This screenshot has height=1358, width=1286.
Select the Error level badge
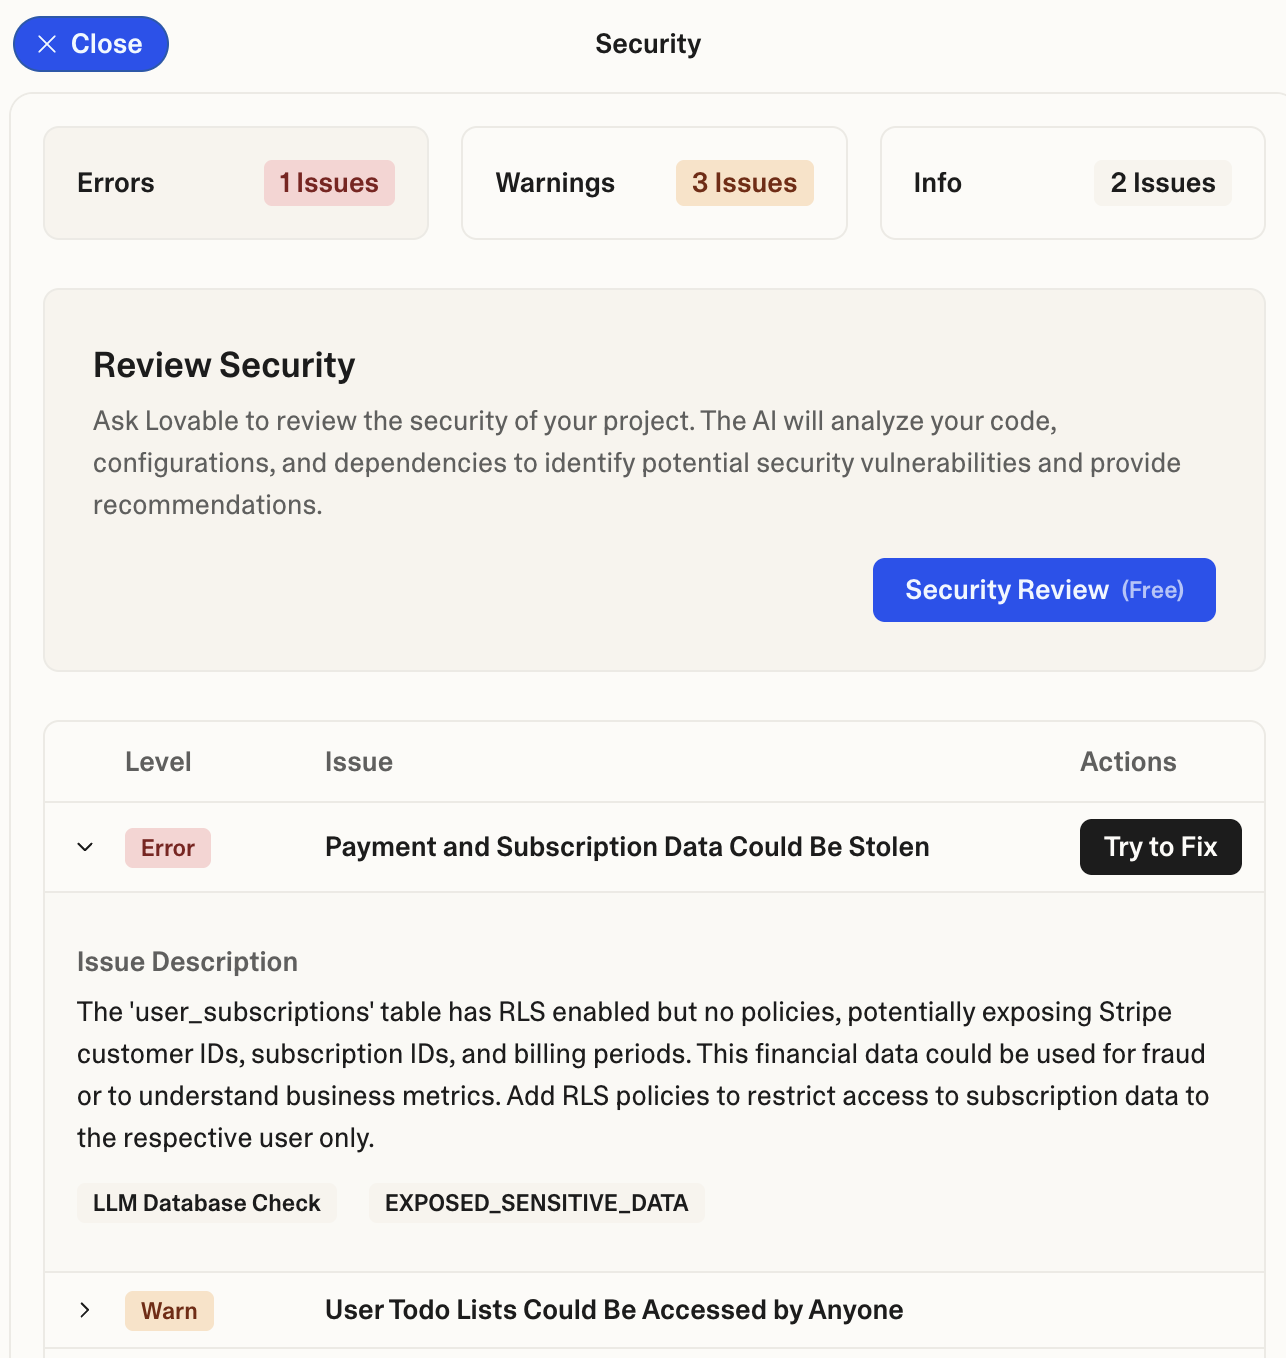(167, 847)
